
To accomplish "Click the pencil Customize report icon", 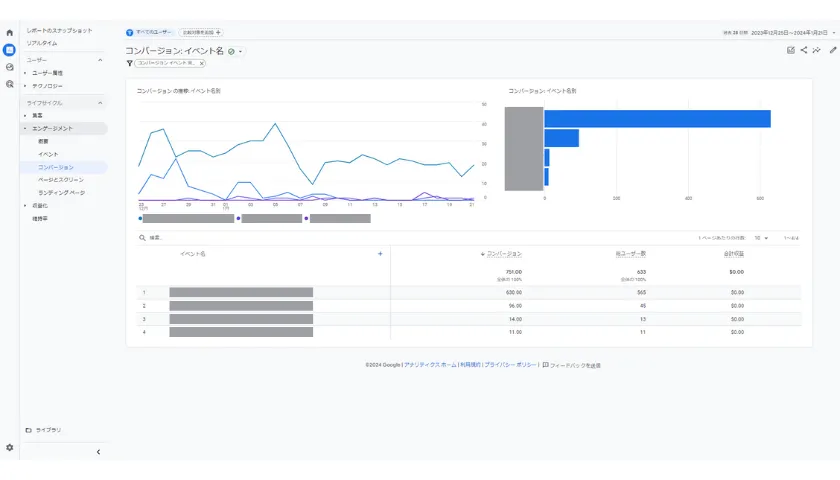I will coord(833,50).
